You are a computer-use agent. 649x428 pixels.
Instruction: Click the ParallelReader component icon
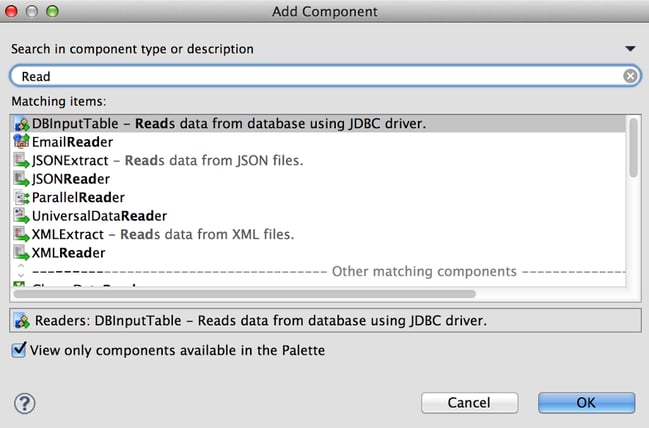22,197
